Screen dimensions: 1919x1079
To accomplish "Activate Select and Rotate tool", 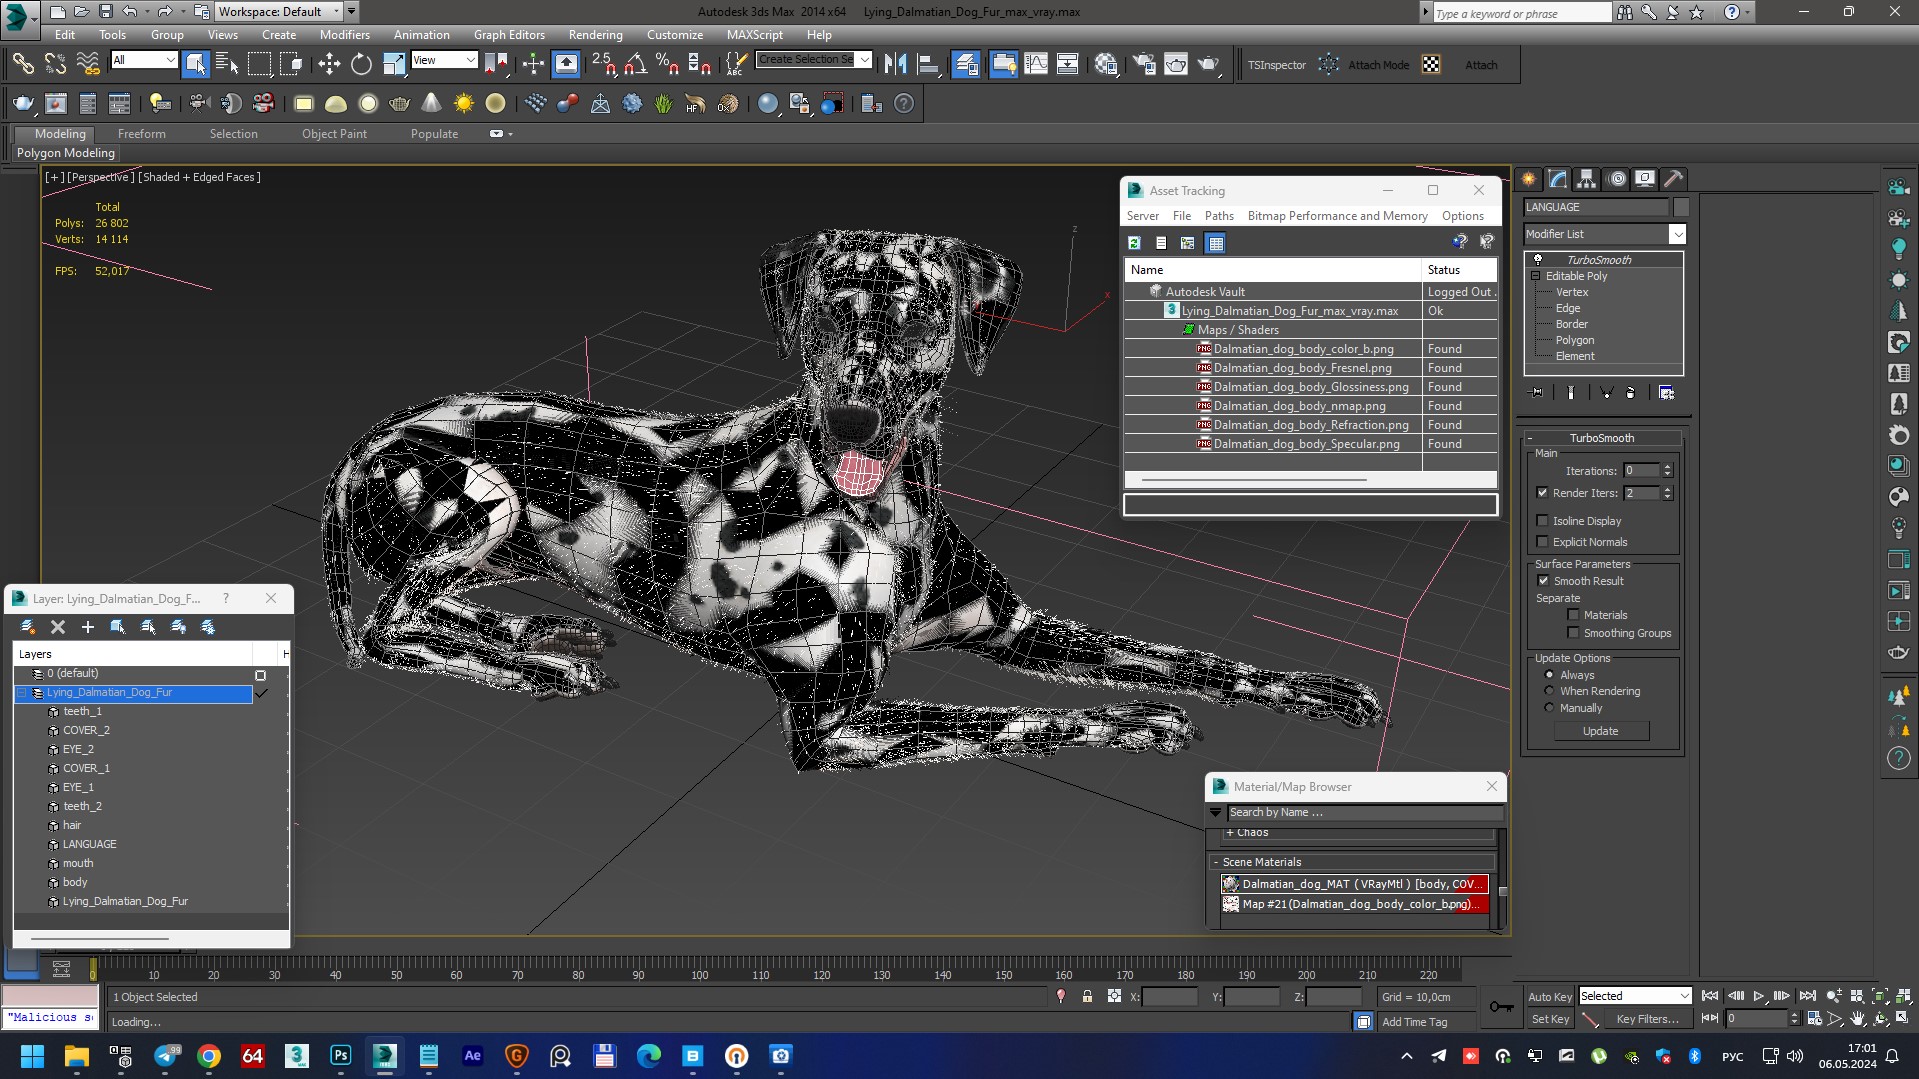I will [361, 64].
